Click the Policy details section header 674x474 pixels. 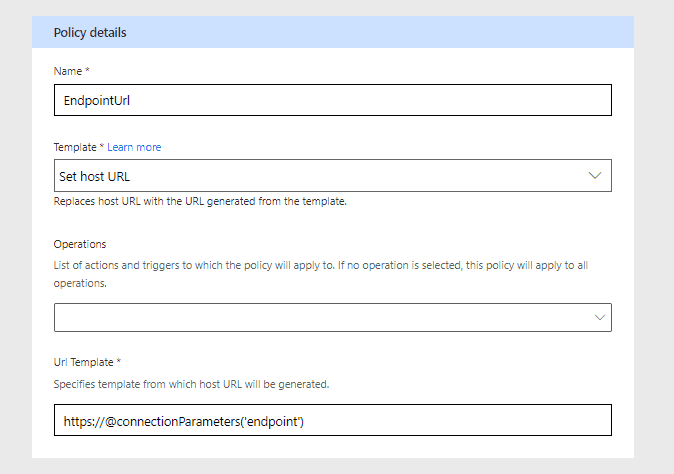[x=333, y=32]
